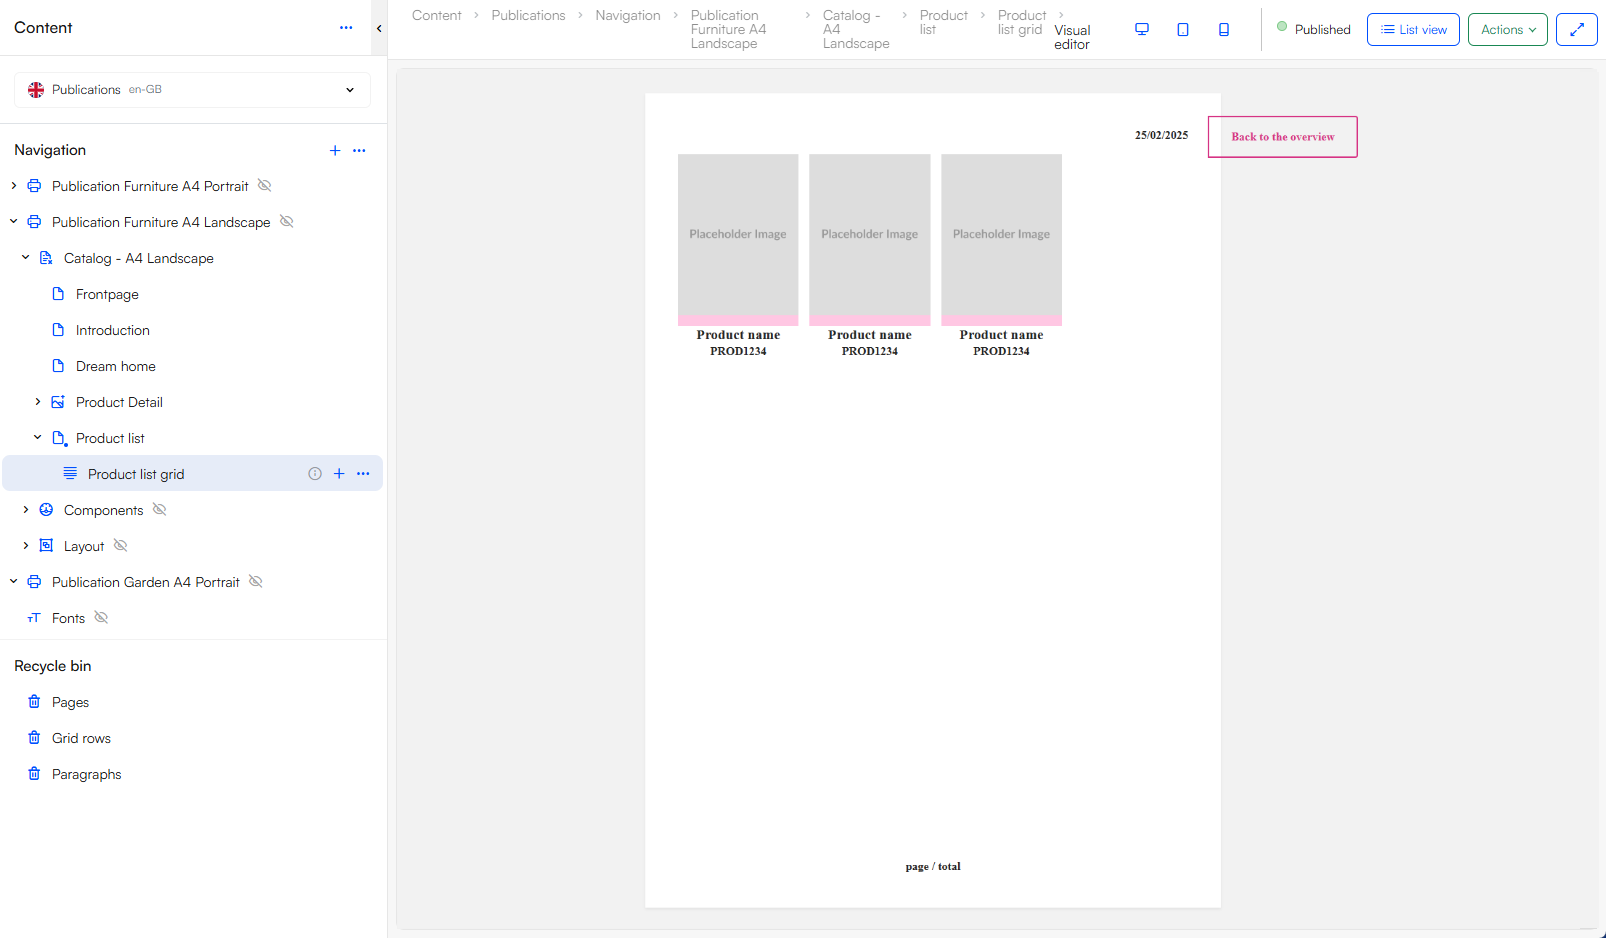Click the printer icon next to Publication Garden A4 Portrait
This screenshot has width=1606, height=938.
33,581
